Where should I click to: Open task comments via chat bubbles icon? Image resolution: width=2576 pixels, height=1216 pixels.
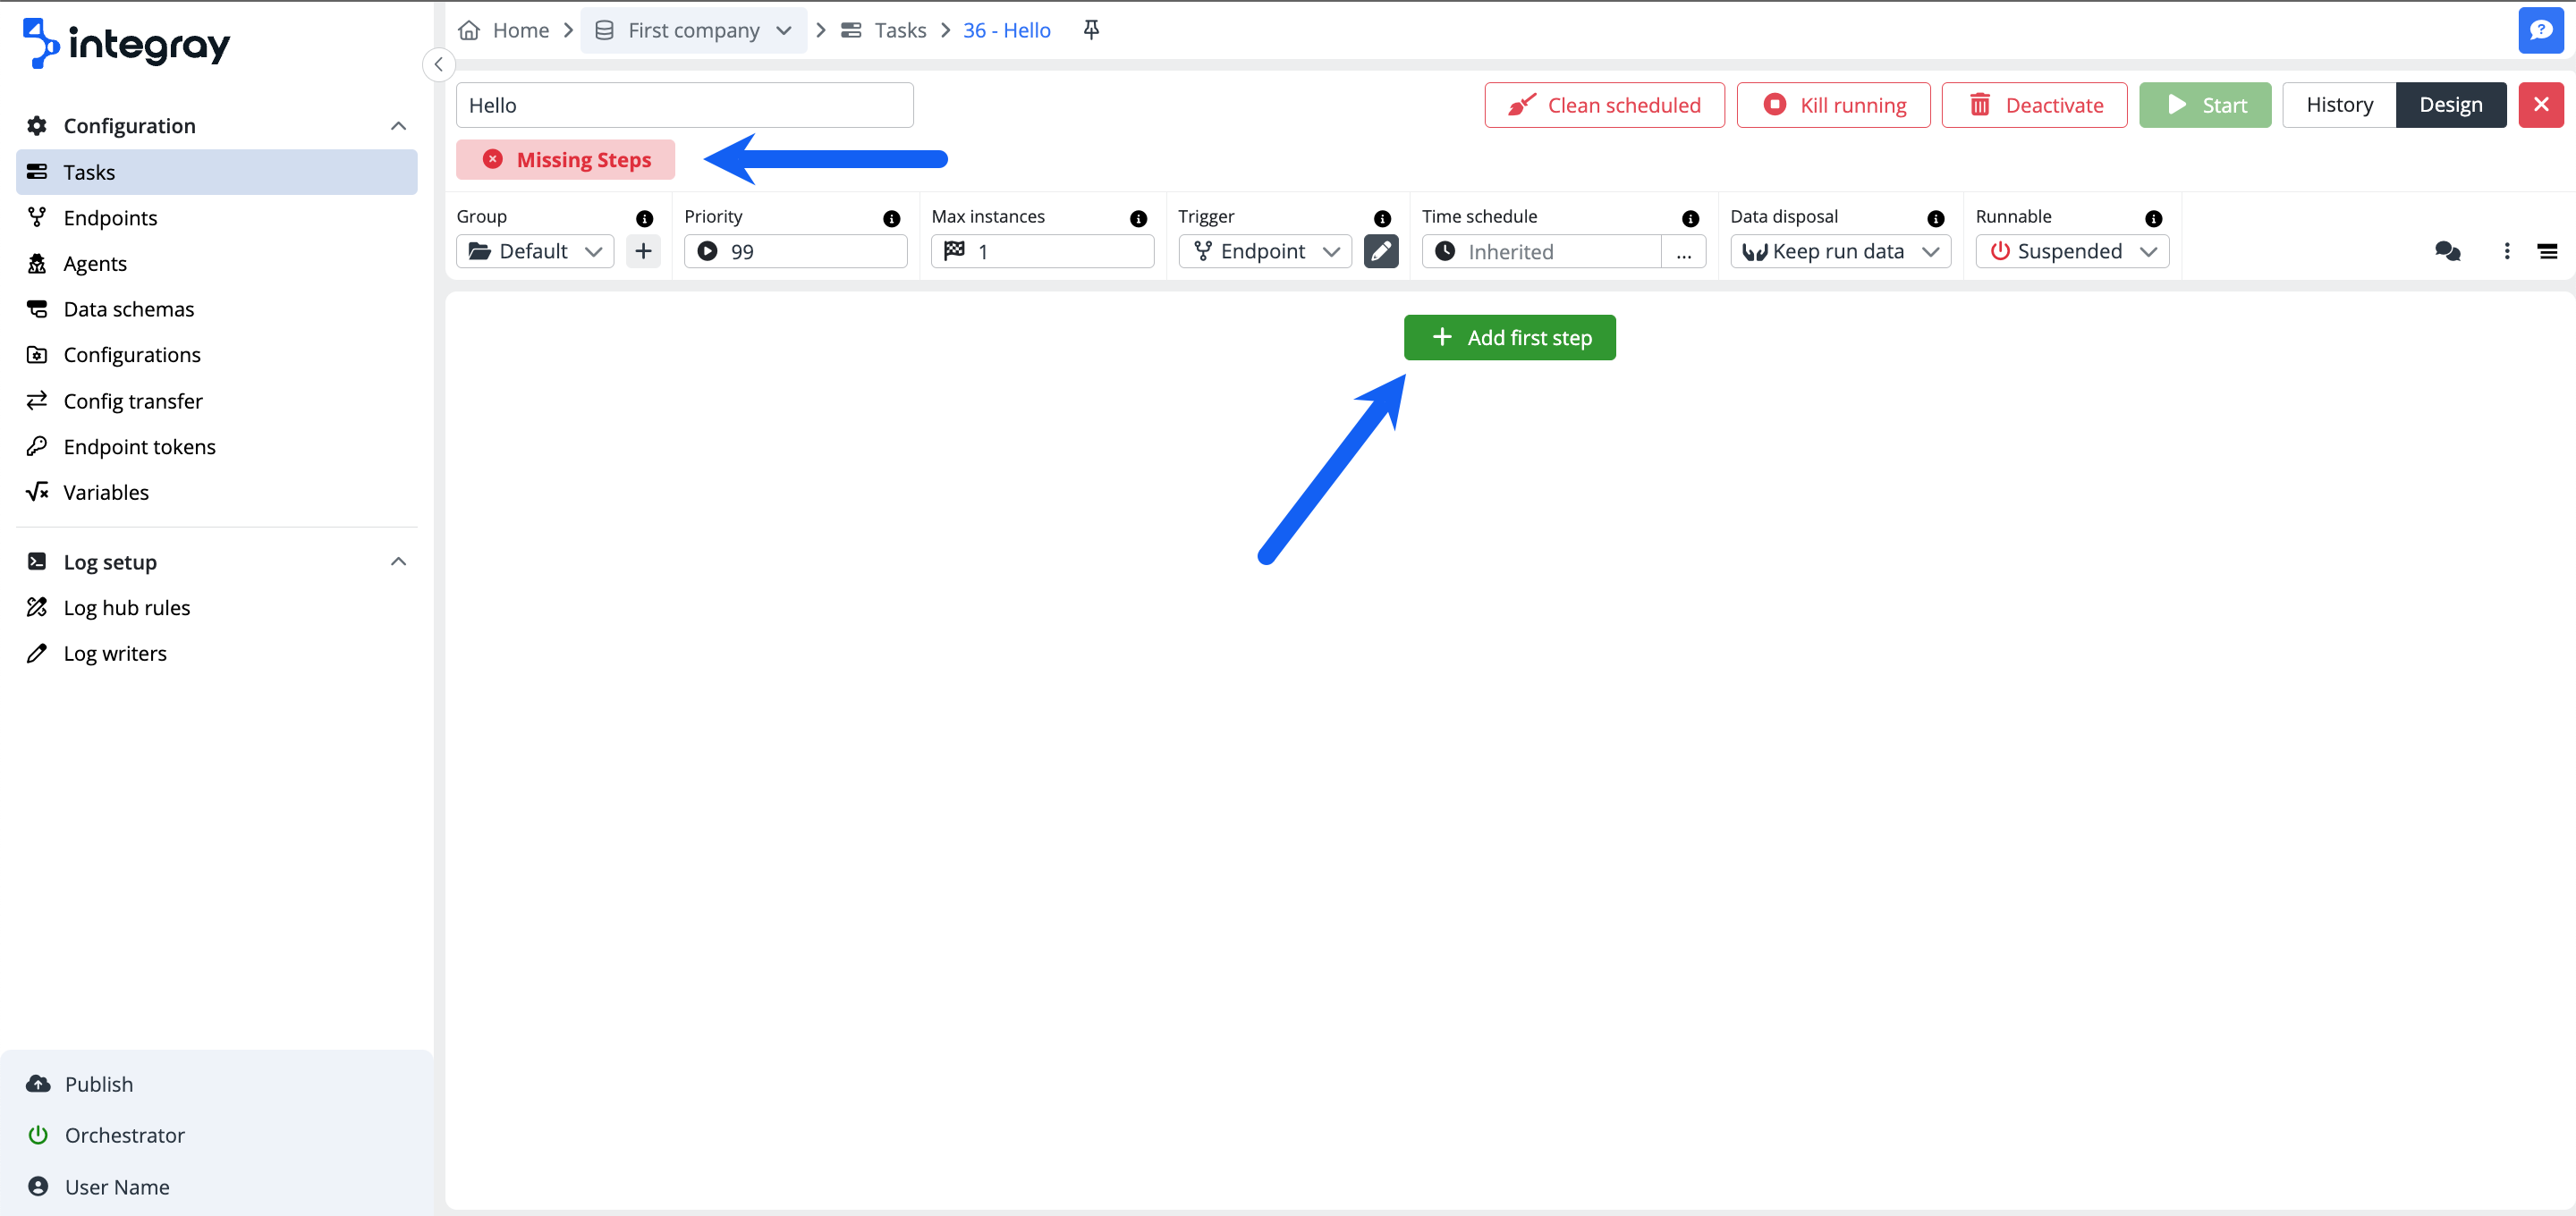(2447, 251)
